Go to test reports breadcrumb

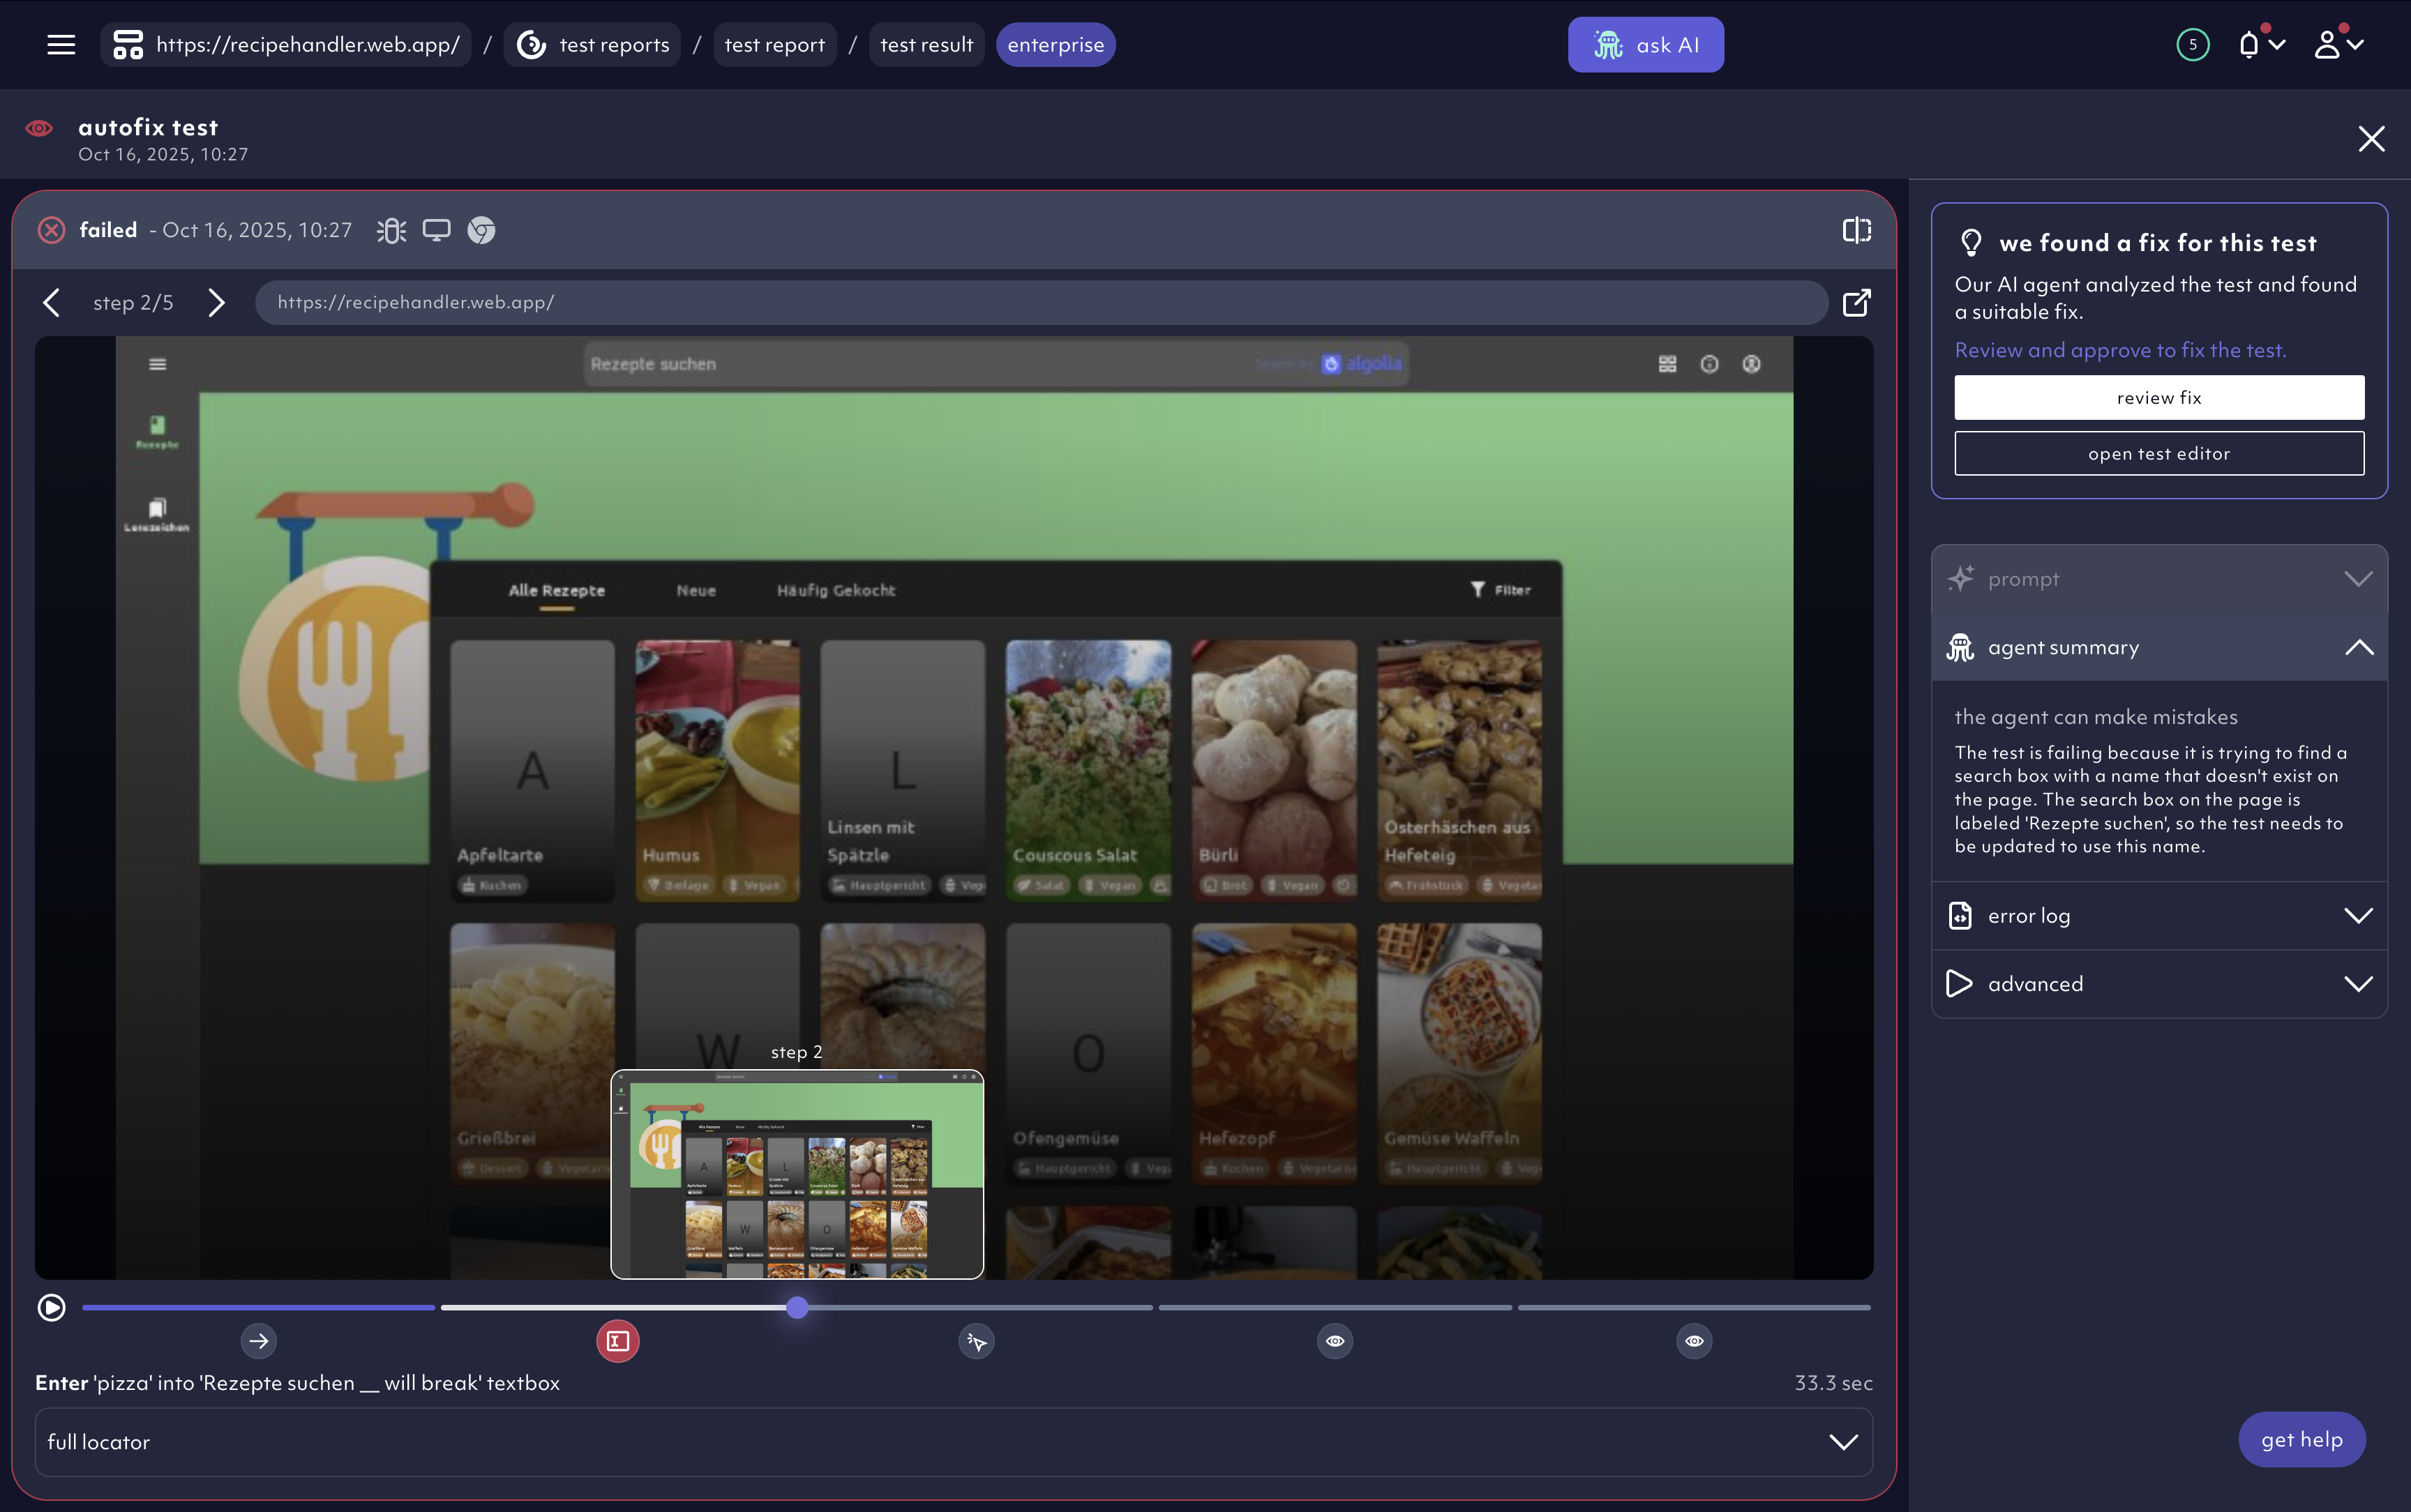593,45
